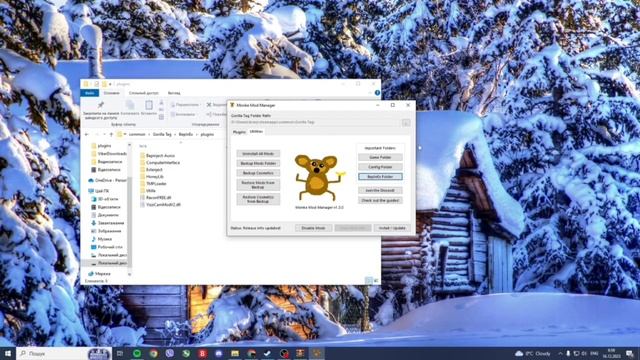Select the TMPLoader folder

[153, 184]
